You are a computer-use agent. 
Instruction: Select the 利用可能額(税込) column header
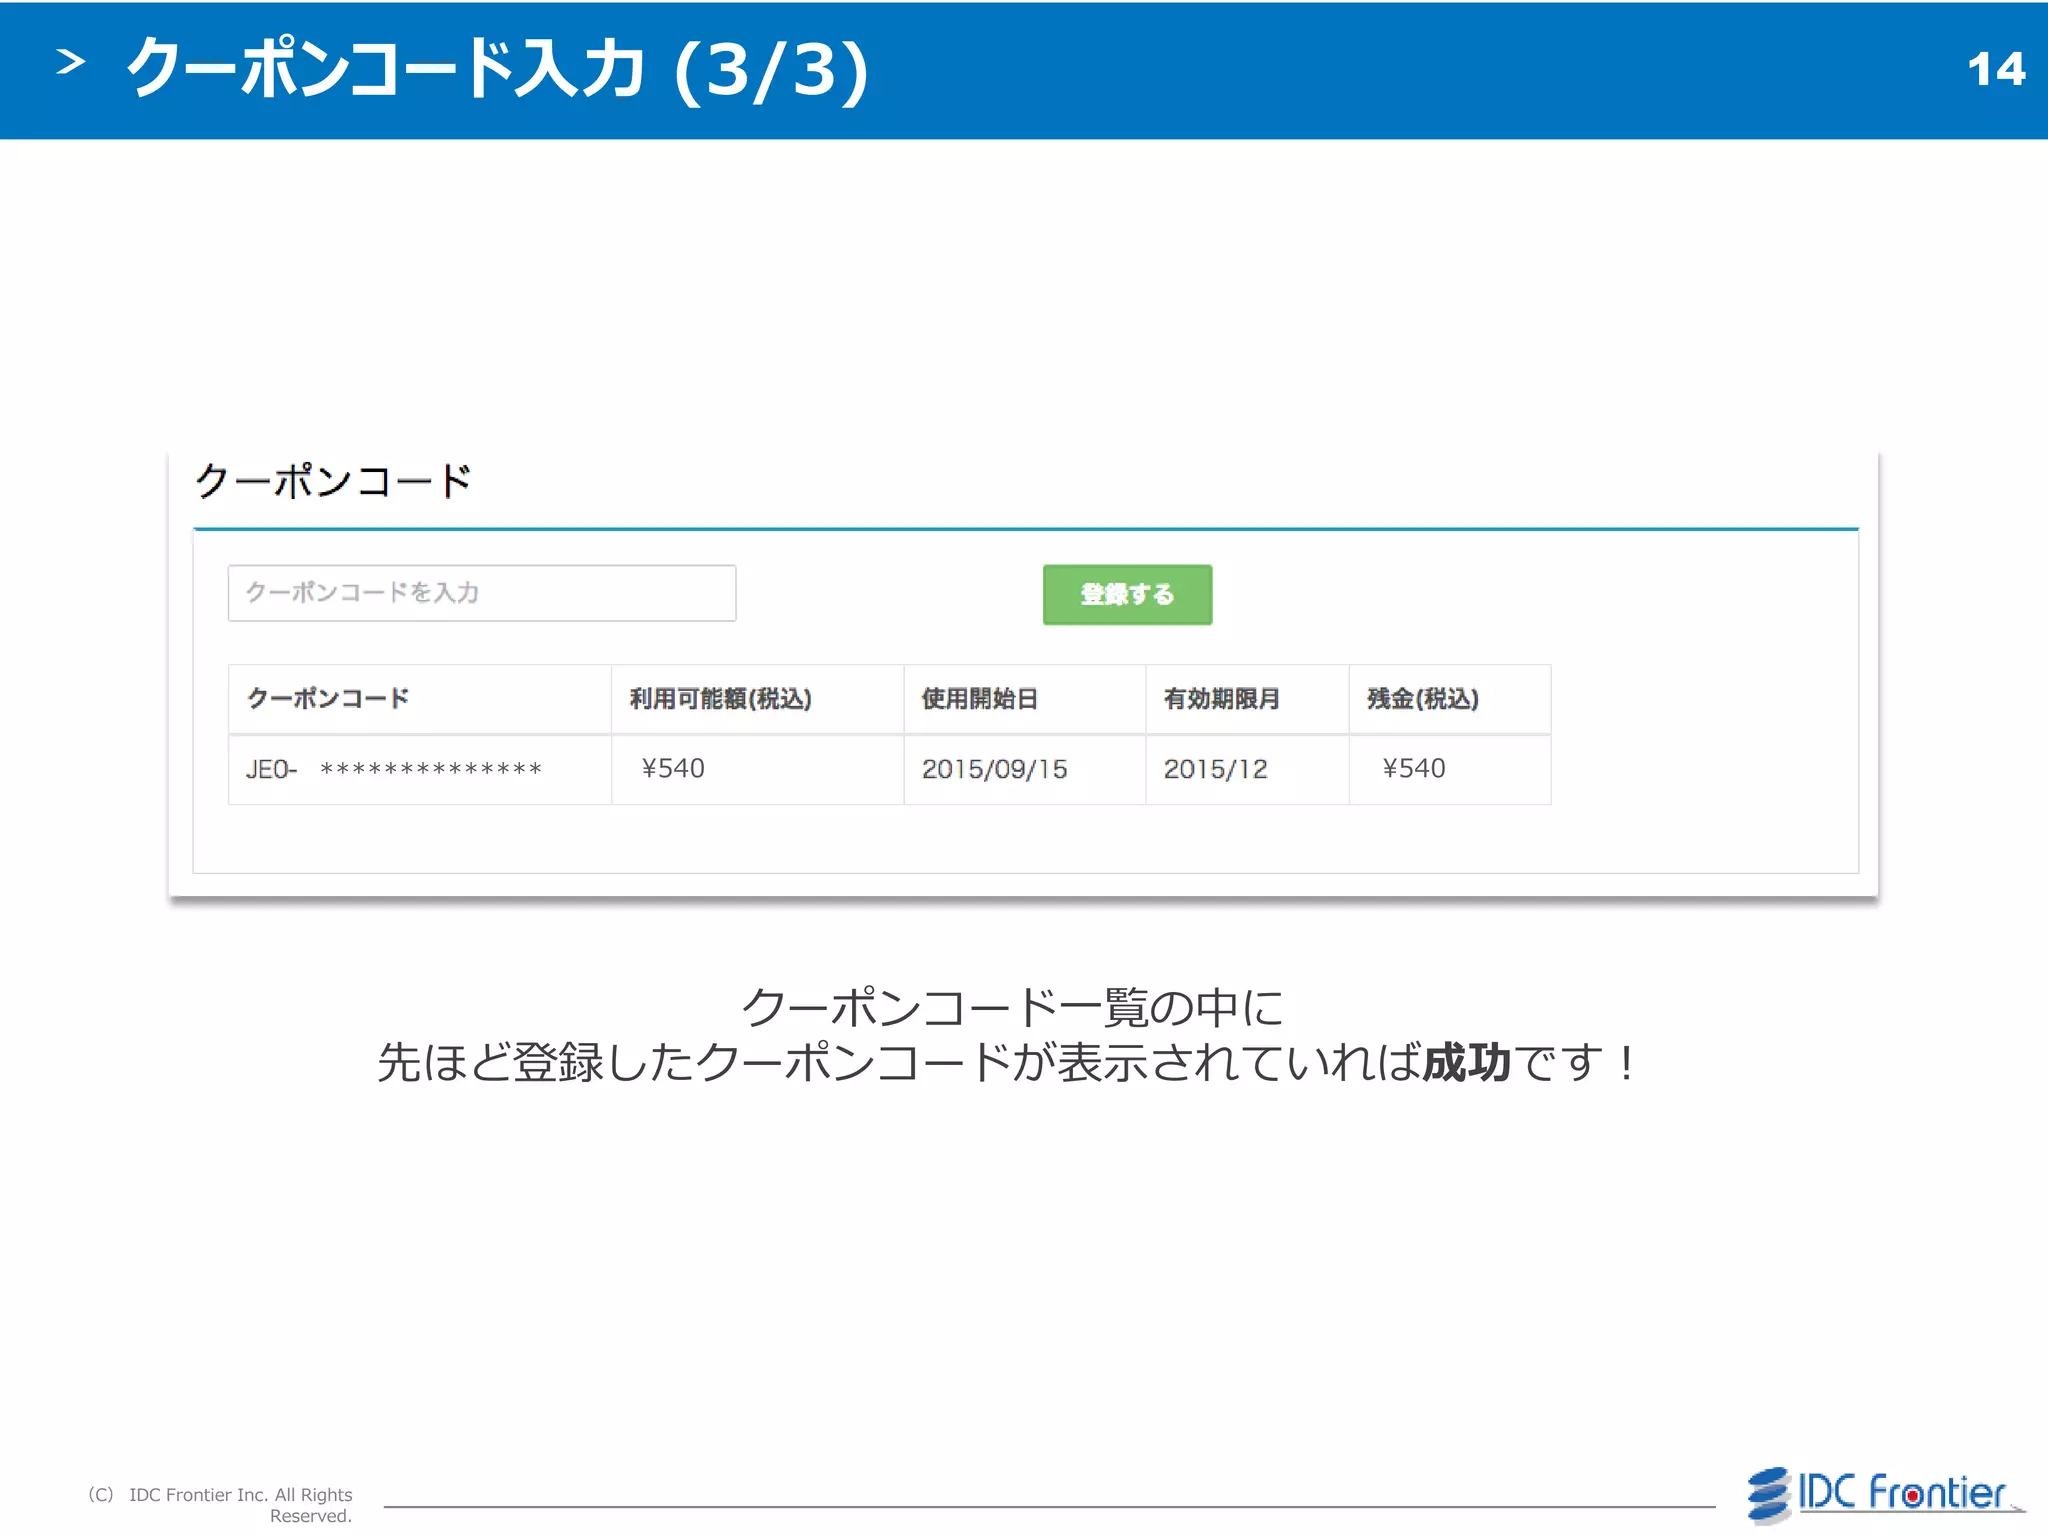pos(758,699)
